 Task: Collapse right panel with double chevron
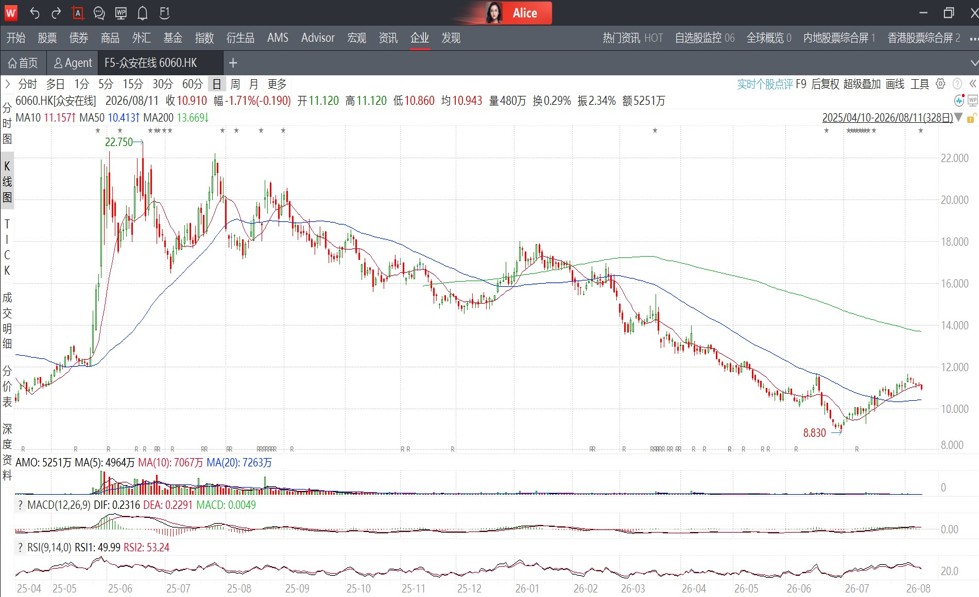click(x=973, y=84)
